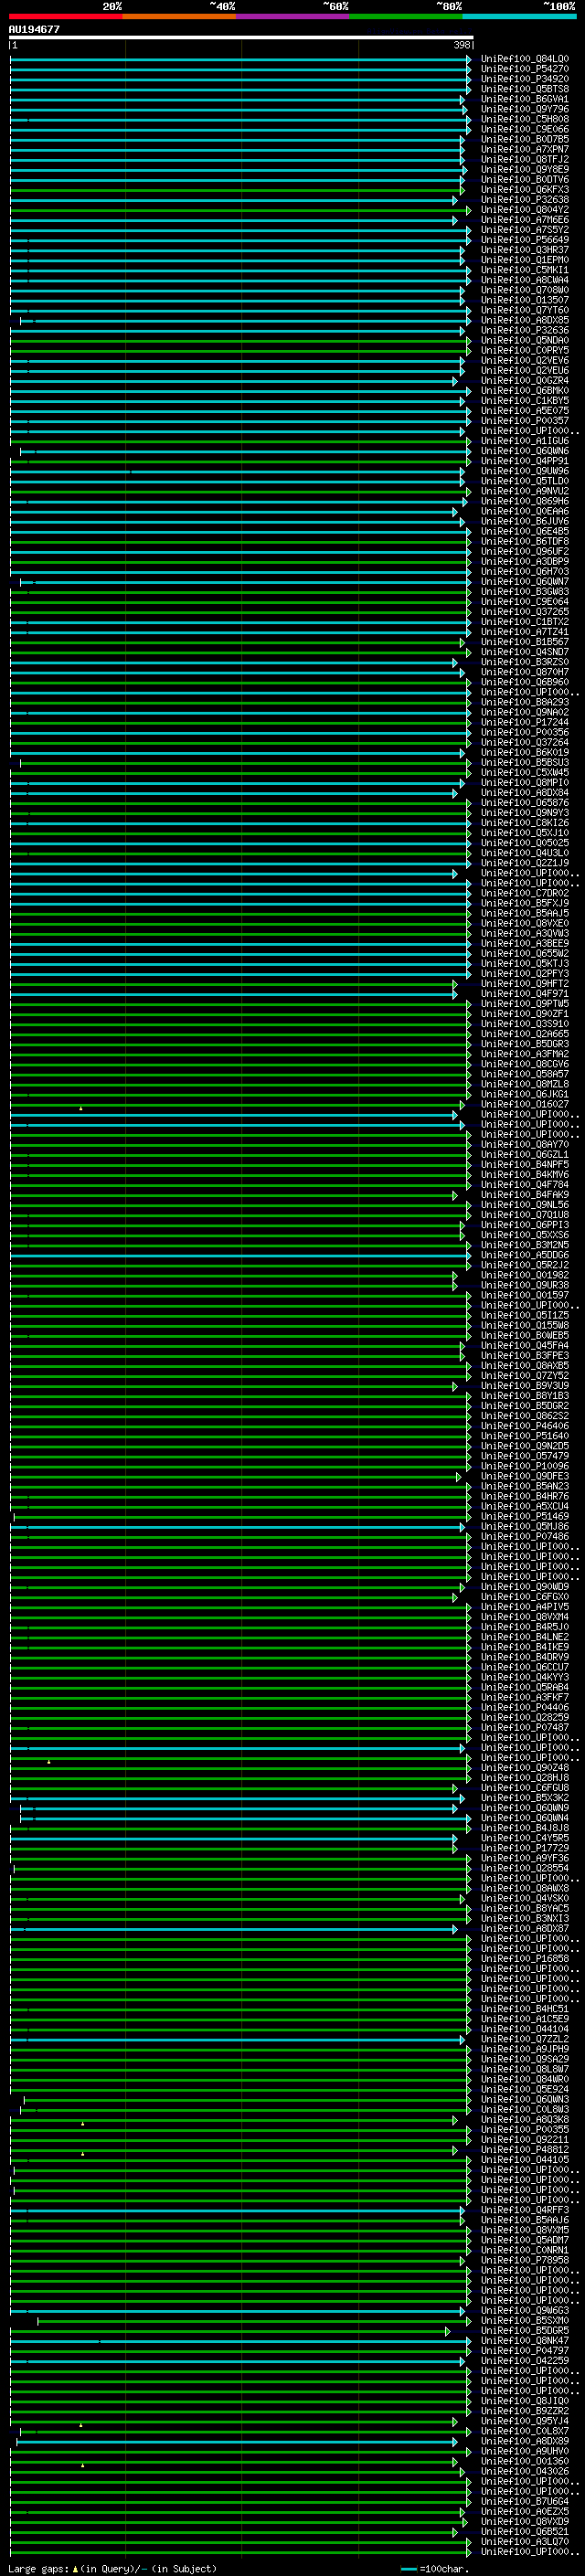This screenshot has width=585, height=2576.
Task: Select hit label UniRef100_Q9Y796
Action: click(x=525, y=109)
